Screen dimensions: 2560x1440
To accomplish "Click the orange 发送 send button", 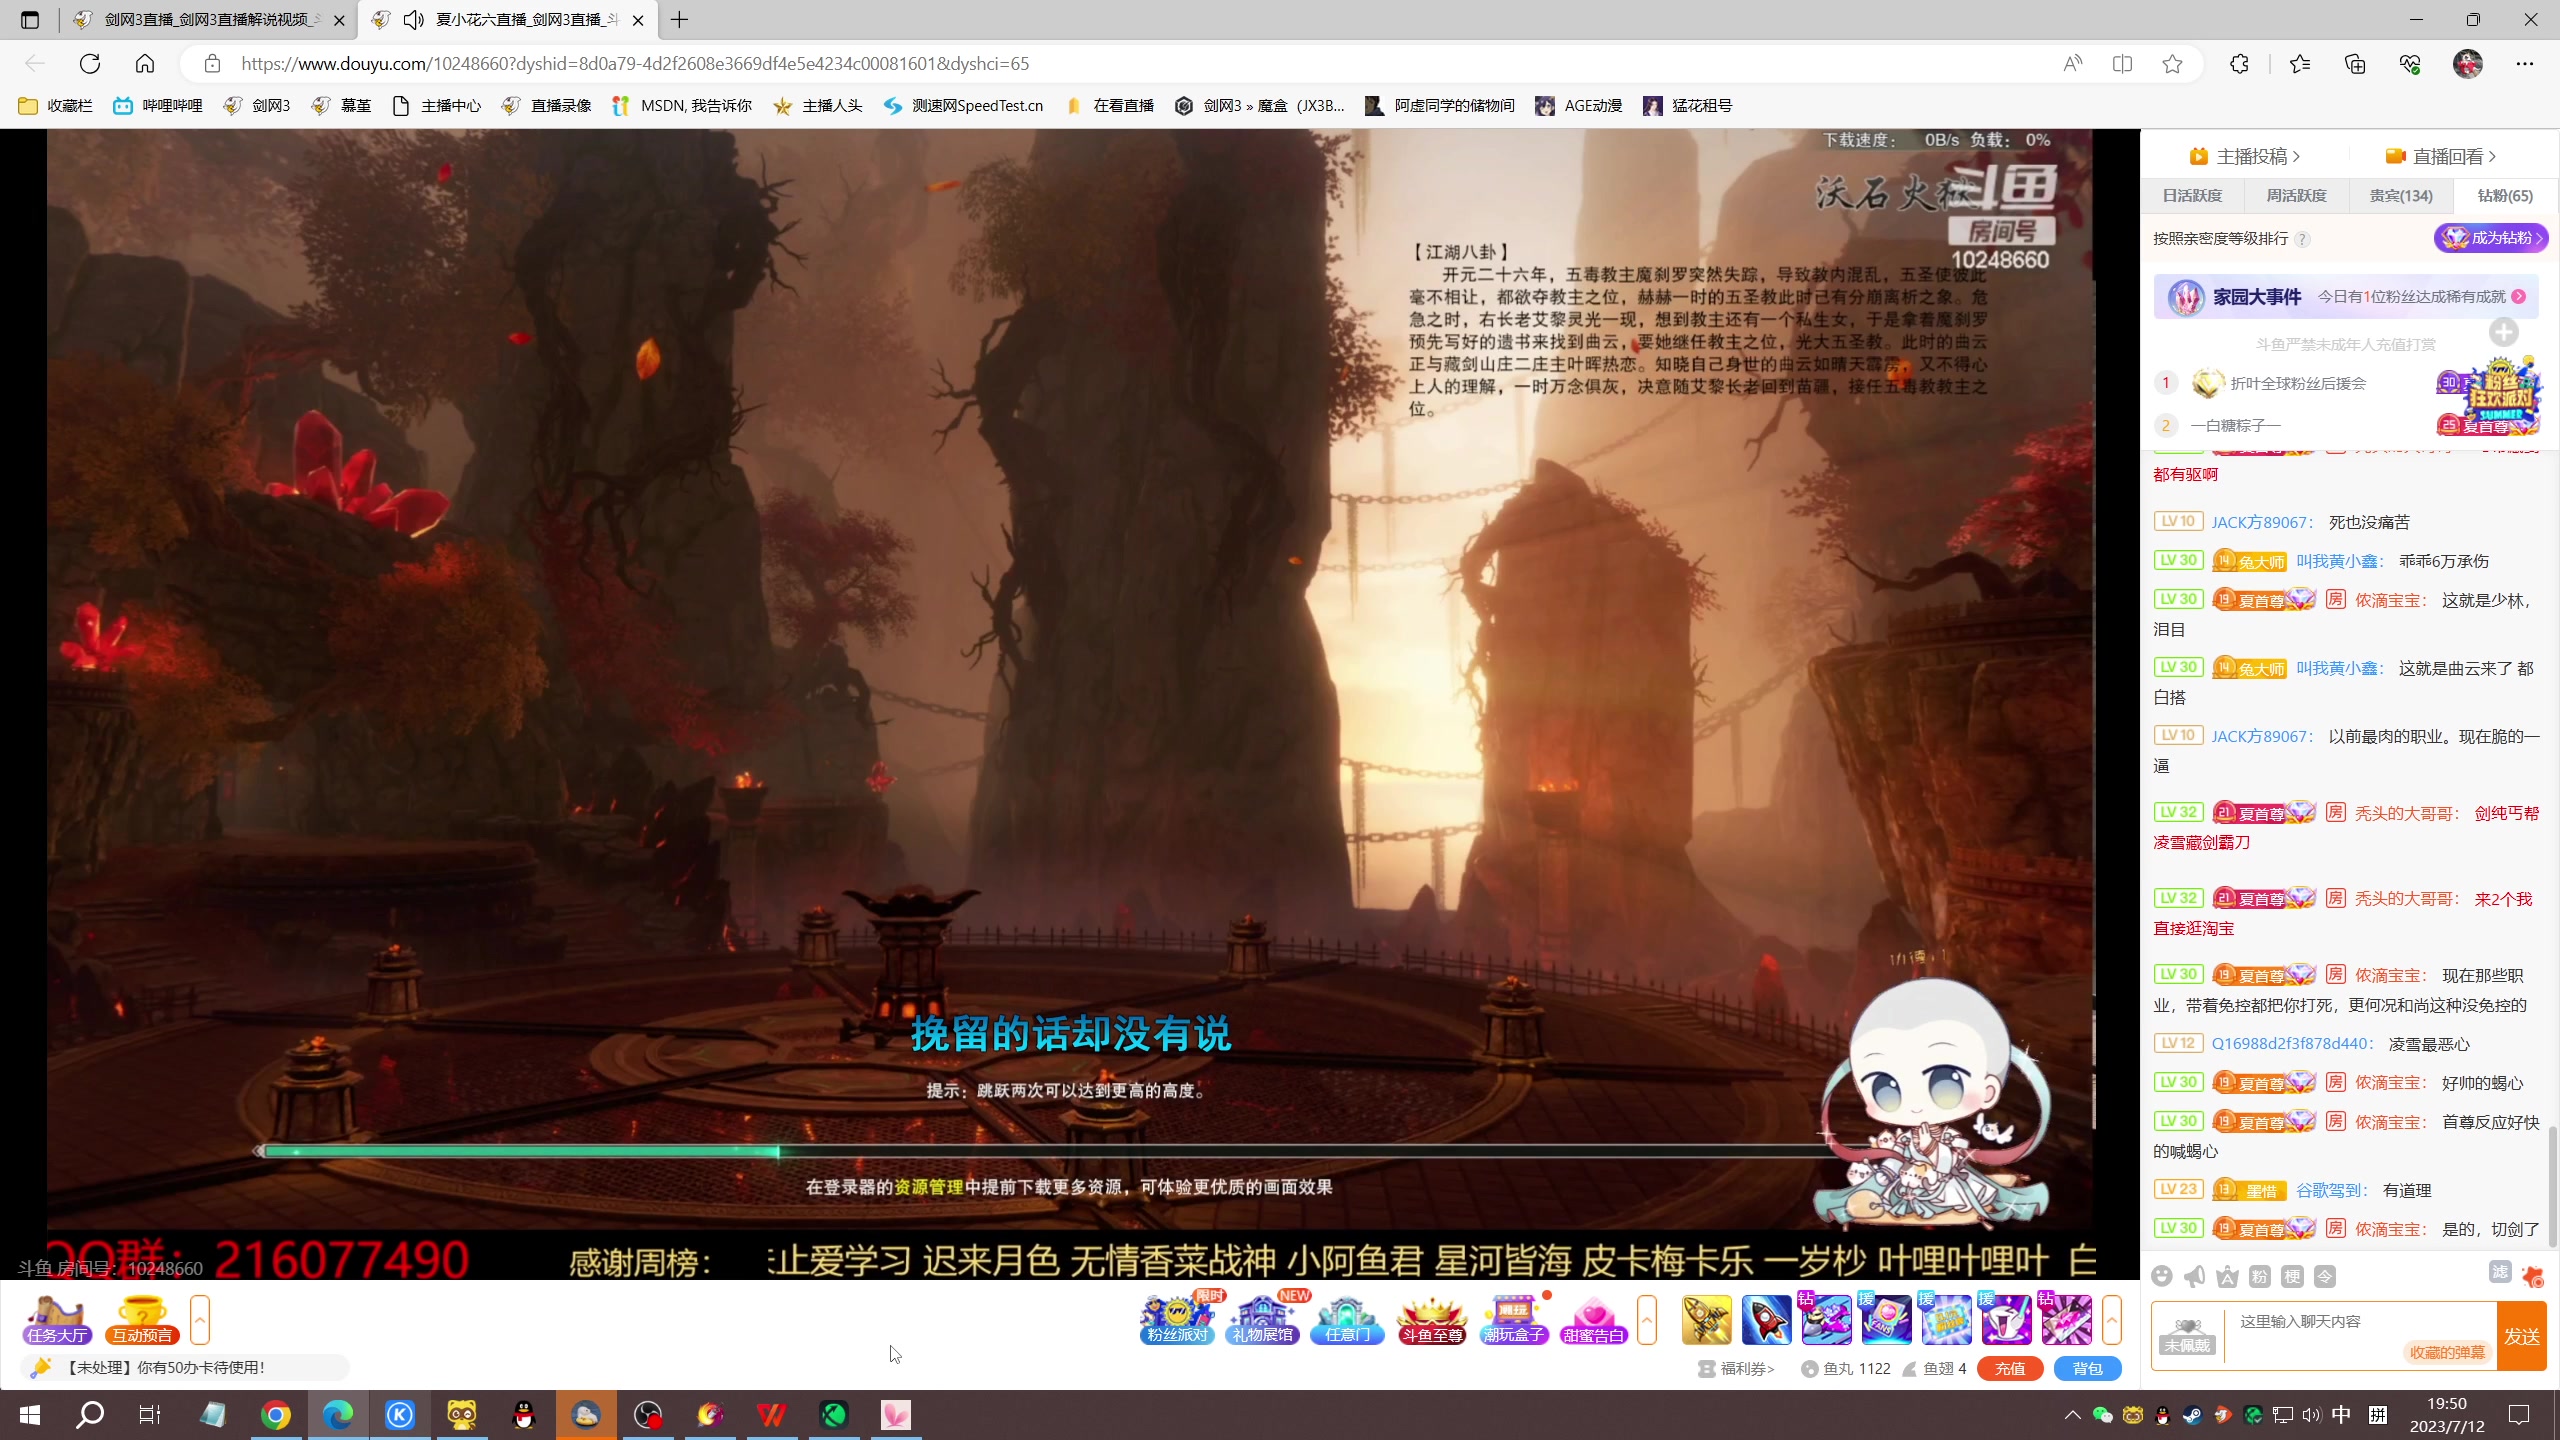I will [2521, 1336].
